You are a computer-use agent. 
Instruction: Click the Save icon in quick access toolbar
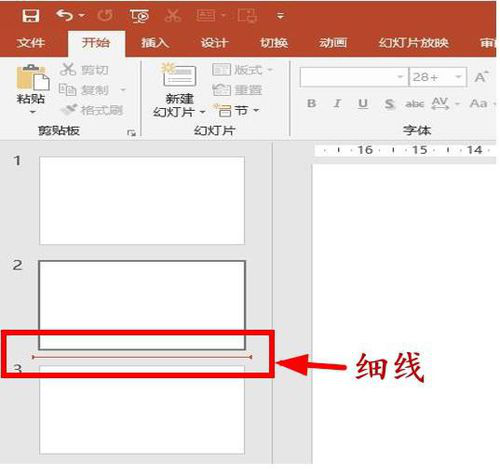pyautogui.click(x=31, y=15)
